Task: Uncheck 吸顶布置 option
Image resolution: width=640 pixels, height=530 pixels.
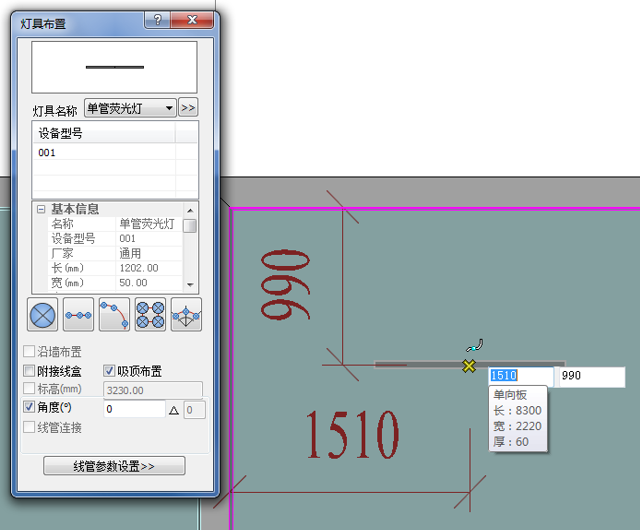Action: click(x=110, y=371)
